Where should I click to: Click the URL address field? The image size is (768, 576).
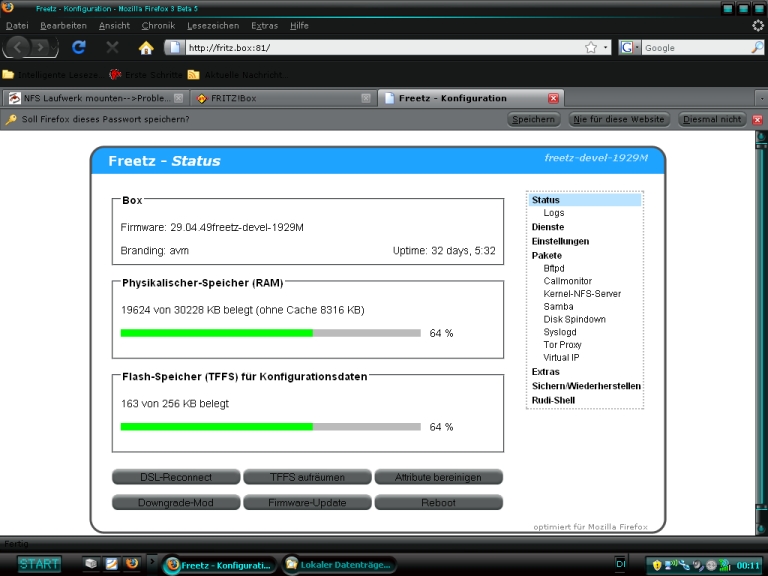380,47
